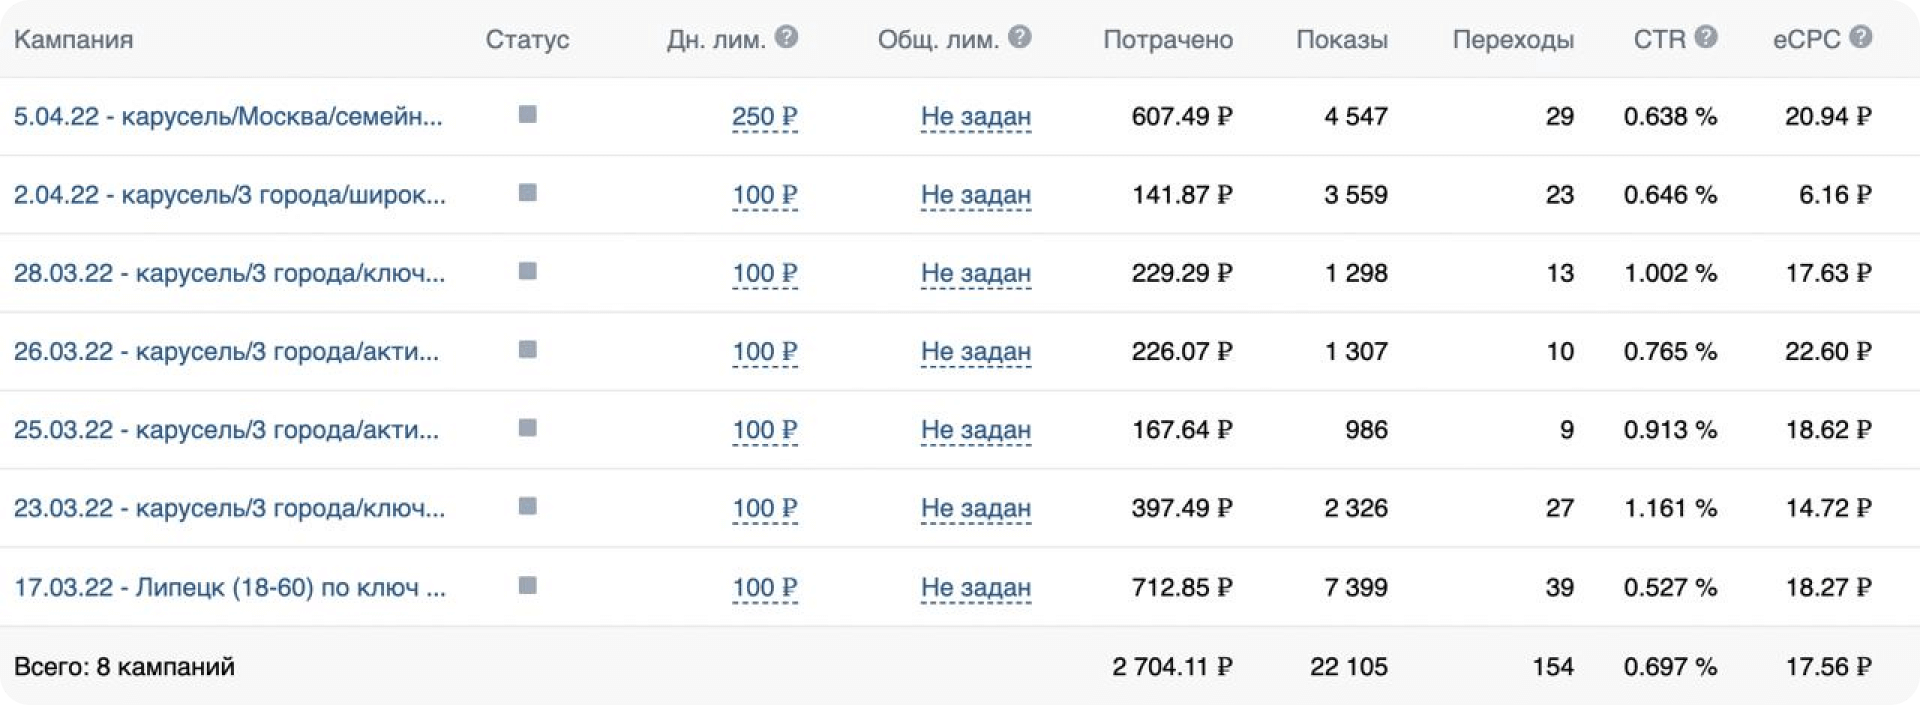Click the eCPC help question icon
Image resolution: width=1920 pixels, height=706 pixels.
pos(1860,38)
